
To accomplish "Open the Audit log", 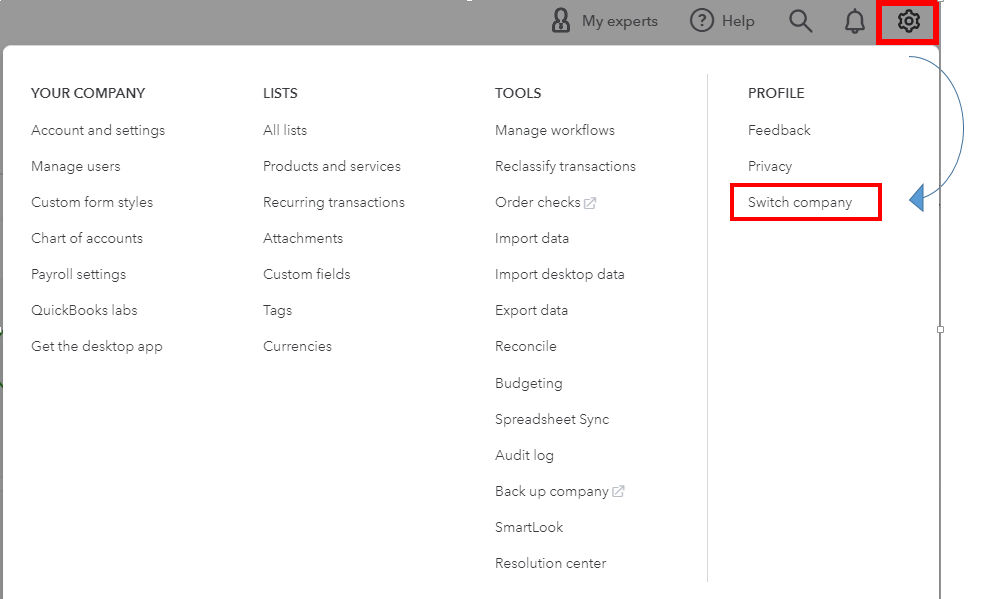I will click(524, 455).
